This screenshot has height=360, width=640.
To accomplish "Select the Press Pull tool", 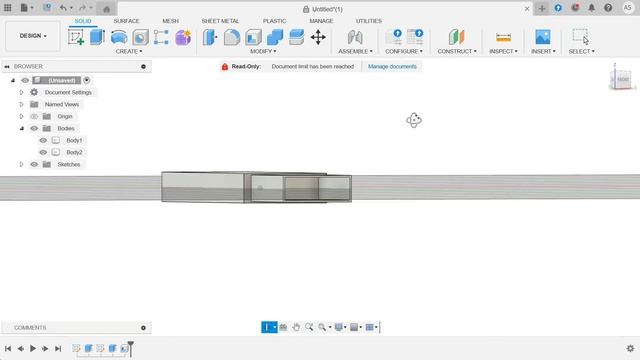I will click(x=210, y=37).
